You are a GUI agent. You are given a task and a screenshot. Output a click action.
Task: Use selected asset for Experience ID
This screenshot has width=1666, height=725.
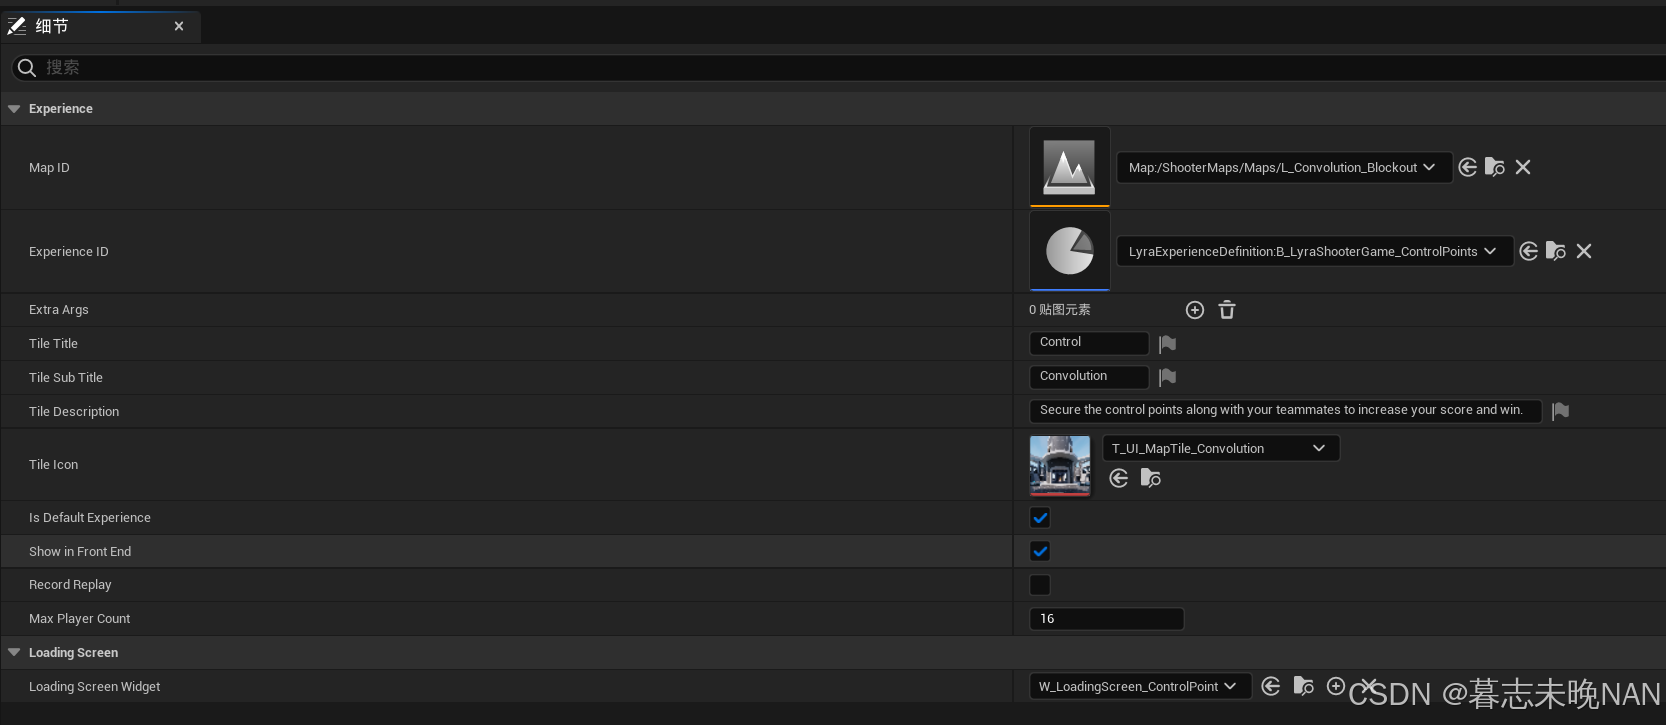point(1529,251)
